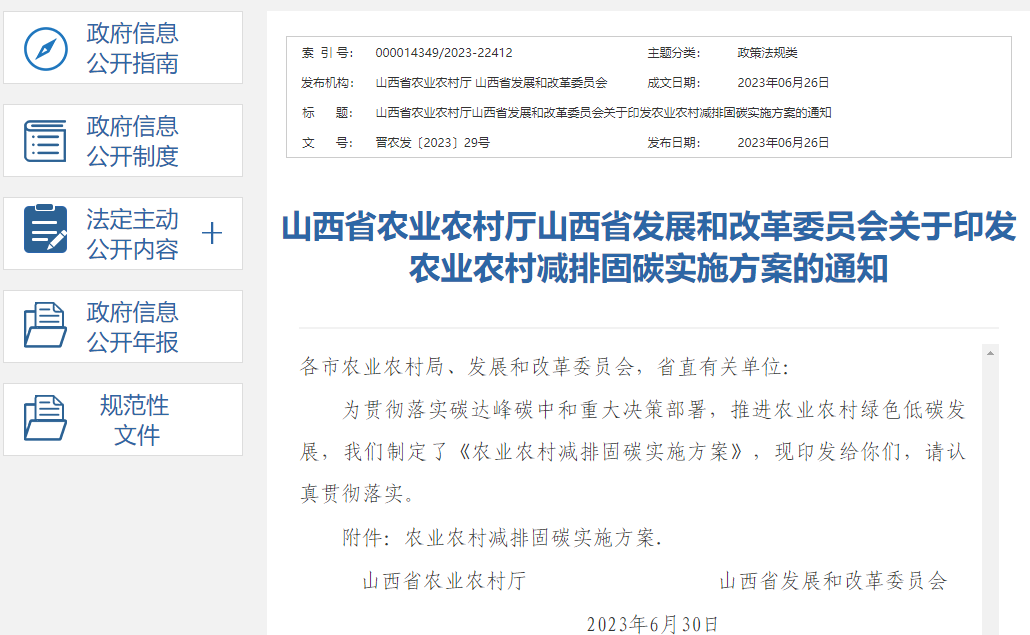
Task: Click the 政策法规类 topic classification value
Action: pyautogui.click(x=767, y=53)
